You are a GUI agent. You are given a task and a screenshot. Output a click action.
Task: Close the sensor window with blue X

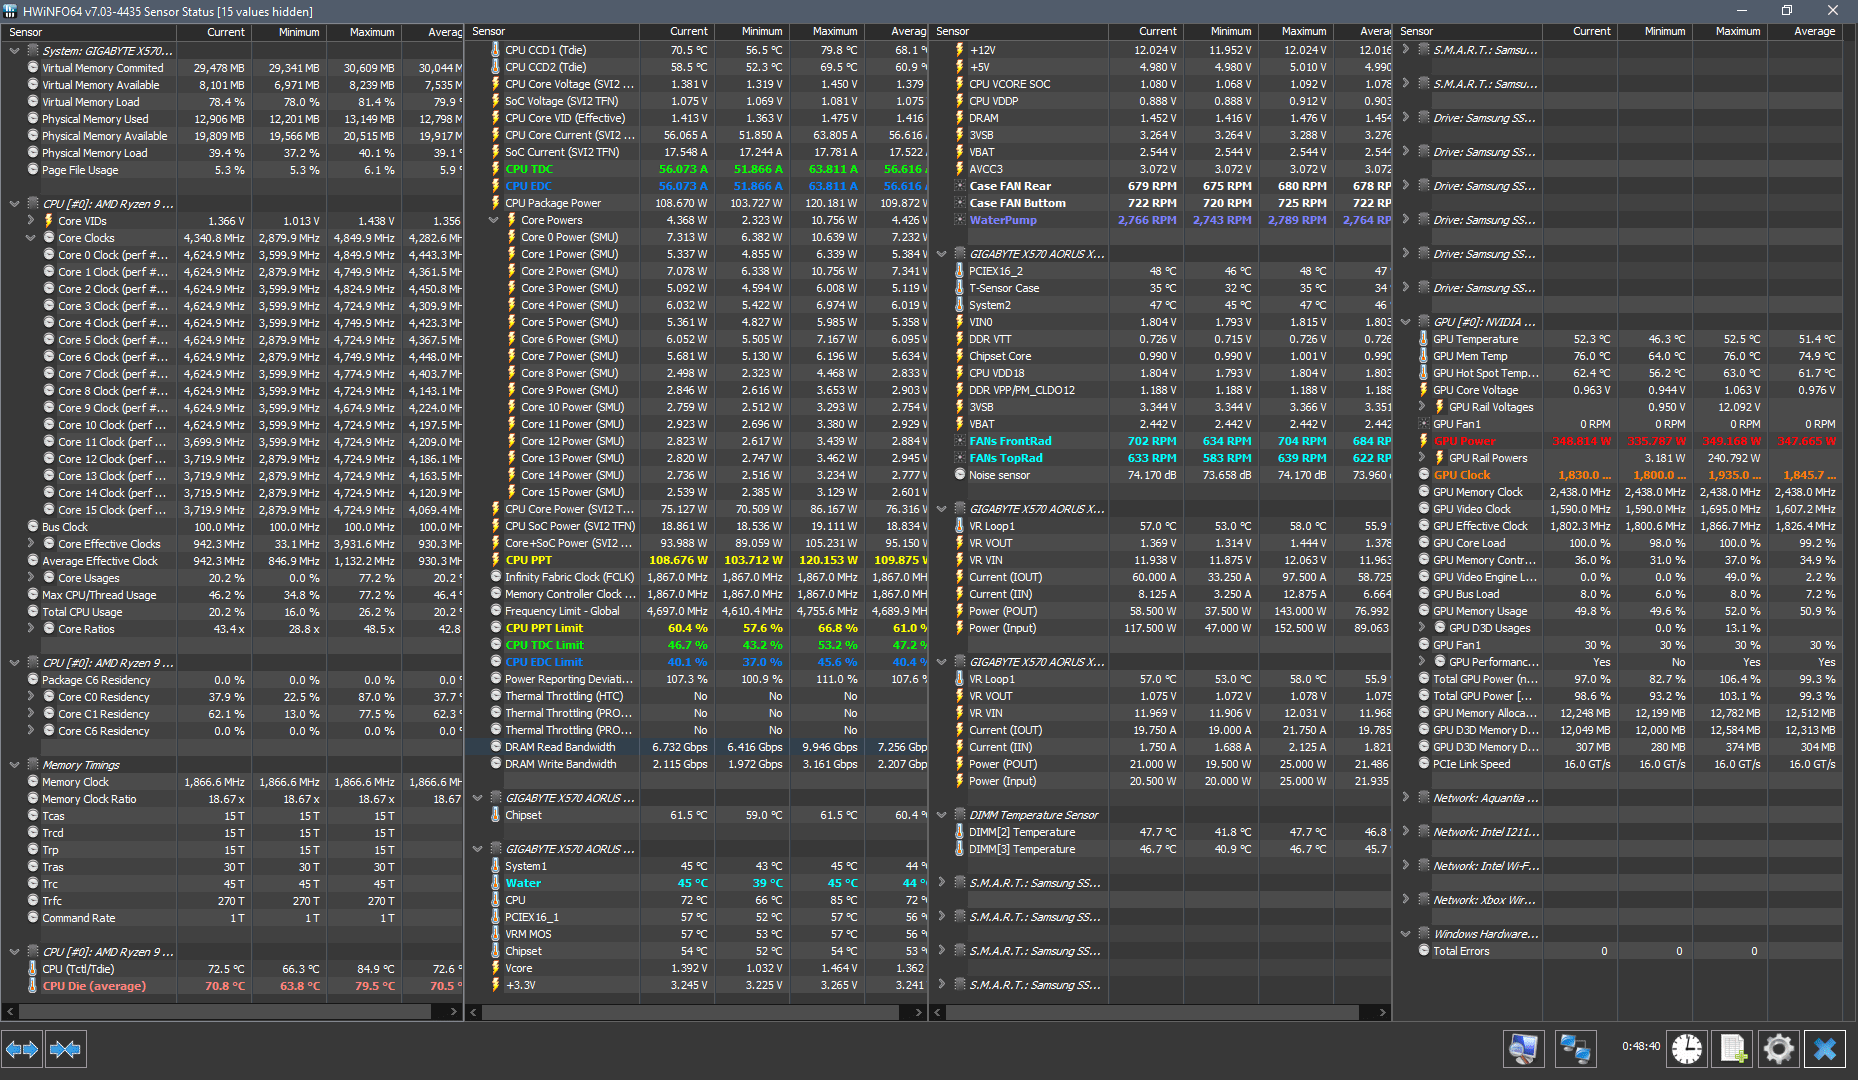coord(1825,1049)
